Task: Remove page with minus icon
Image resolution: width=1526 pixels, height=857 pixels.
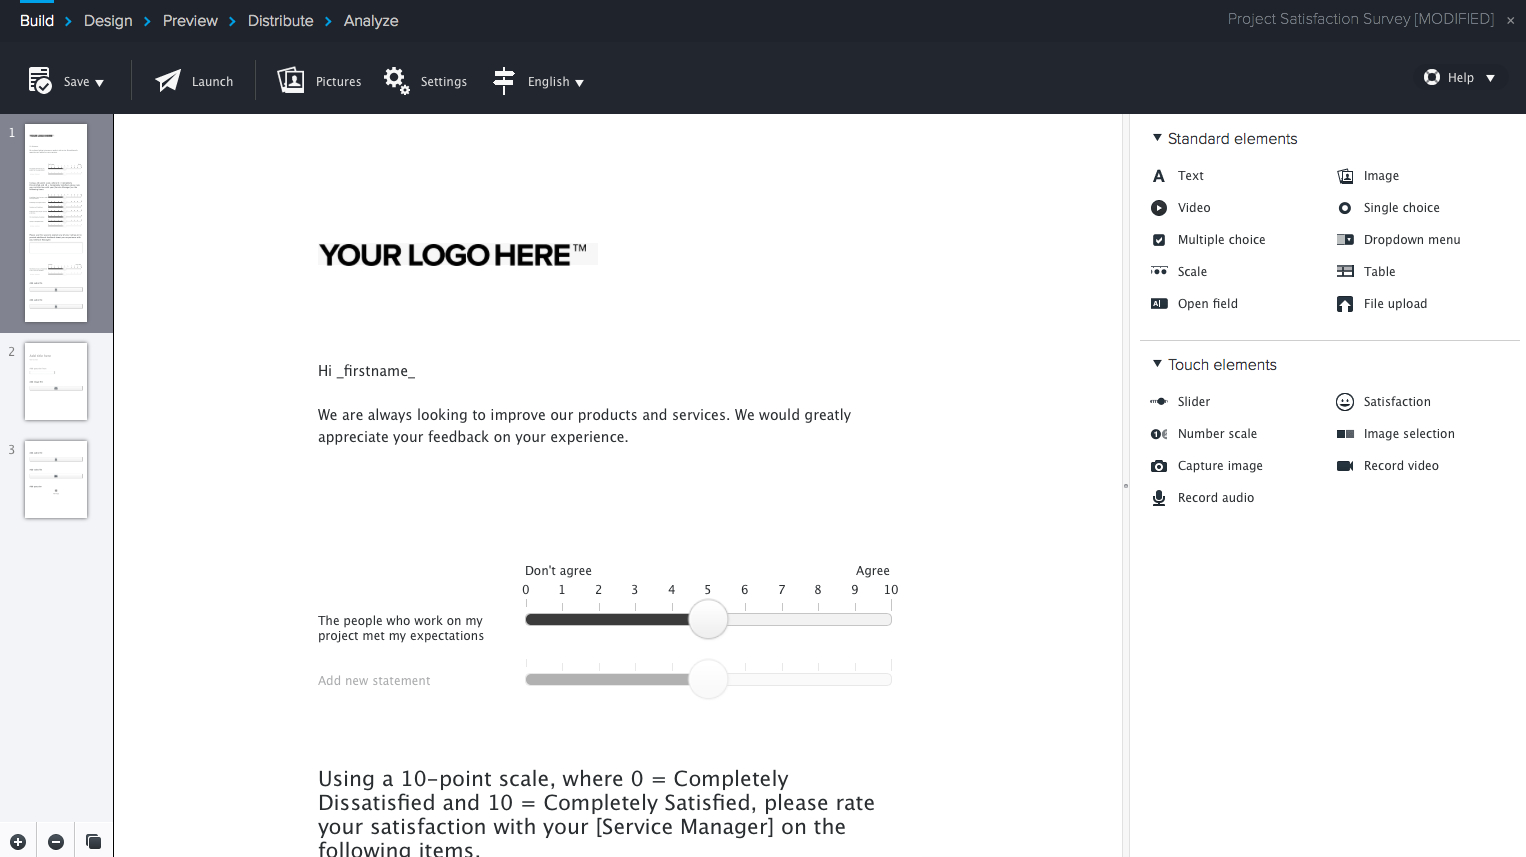Action: point(56,842)
